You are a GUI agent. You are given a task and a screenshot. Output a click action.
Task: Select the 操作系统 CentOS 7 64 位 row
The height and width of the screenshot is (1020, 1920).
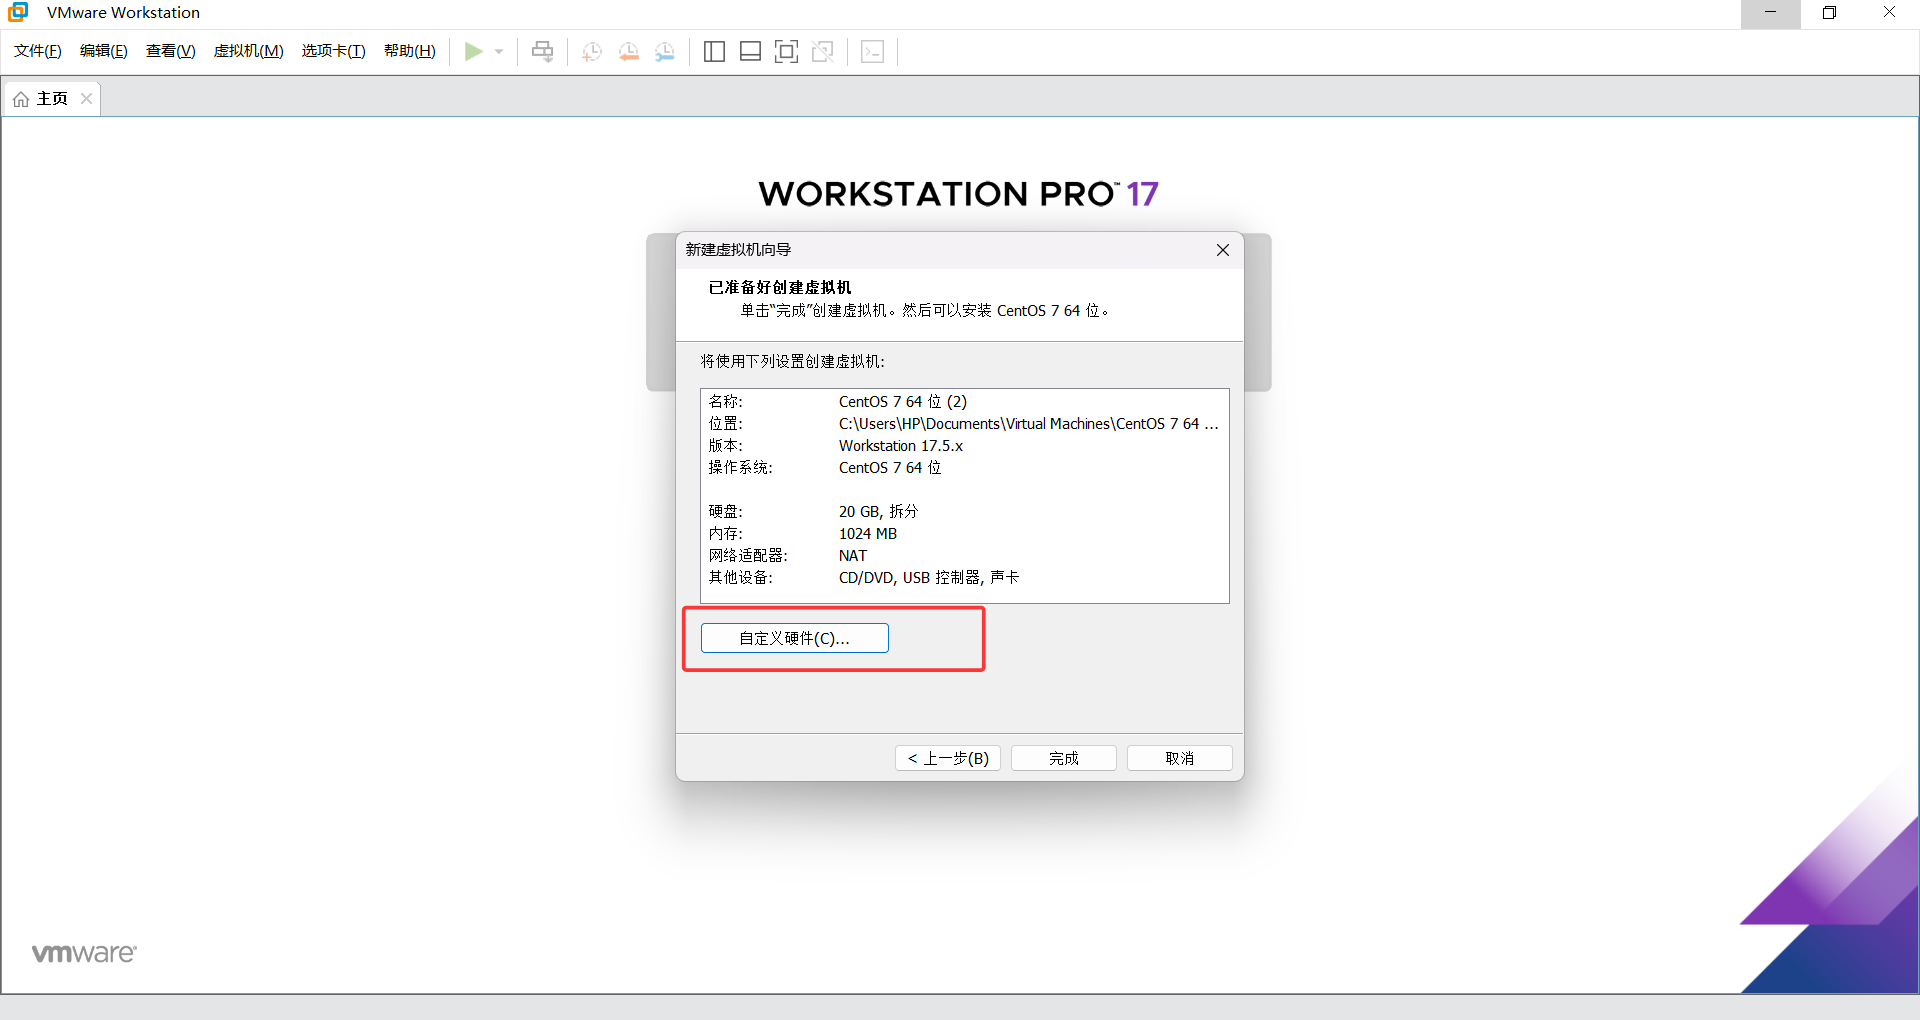pos(964,468)
